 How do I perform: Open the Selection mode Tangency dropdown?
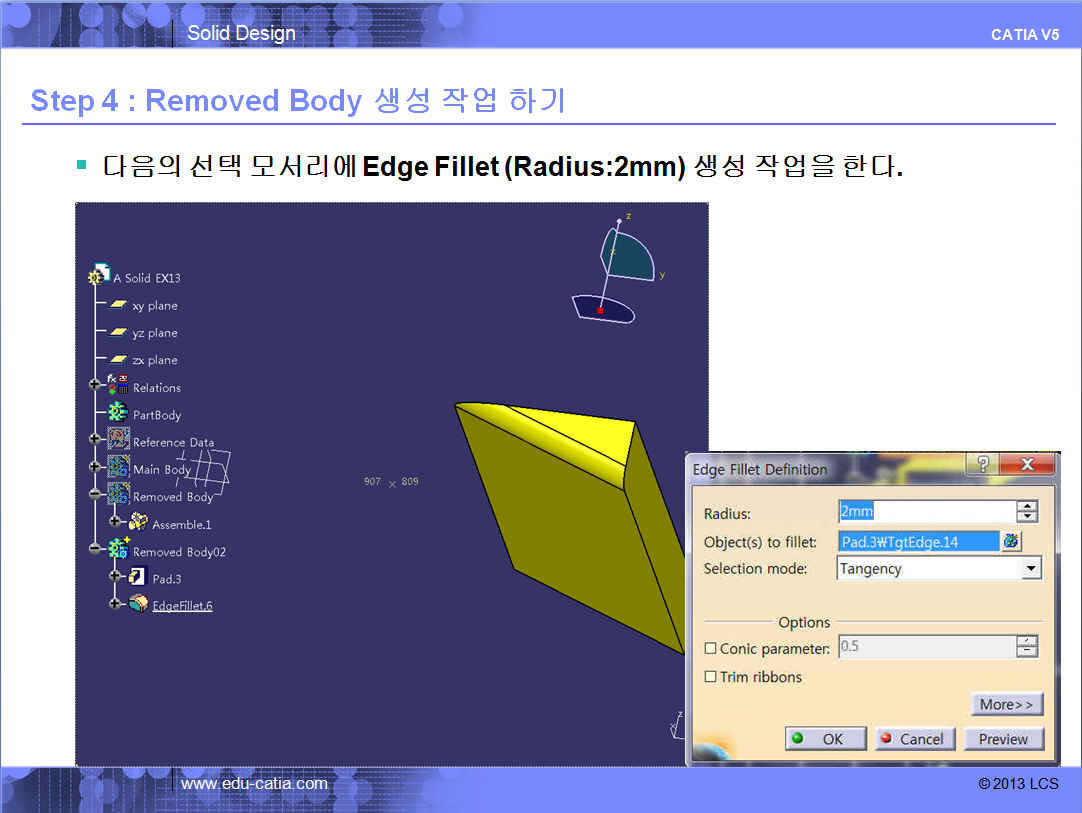coord(1032,569)
